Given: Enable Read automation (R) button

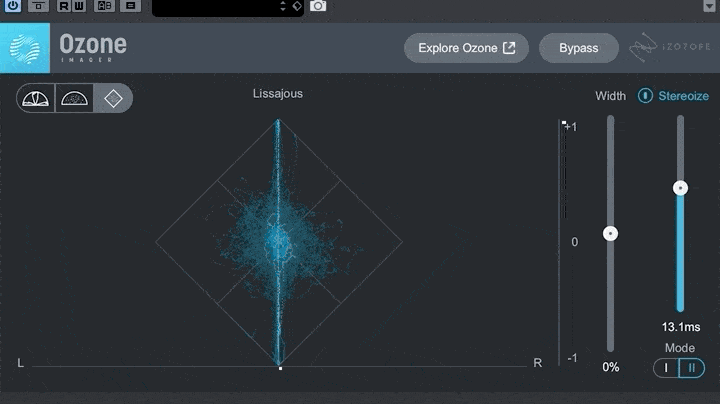Looking at the screenshot, I should (x=64, y=6).
